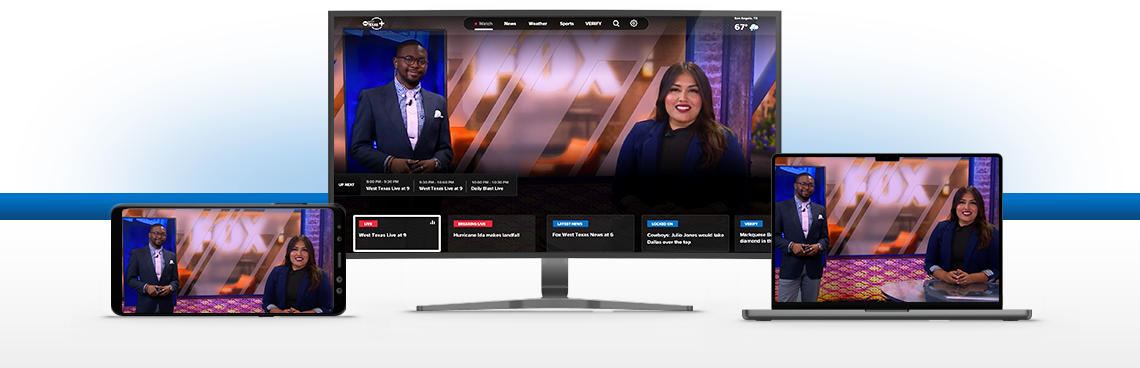Open settings gear in TV navigation bar
The image size is (1140, 368).
[x=633, y=23]
